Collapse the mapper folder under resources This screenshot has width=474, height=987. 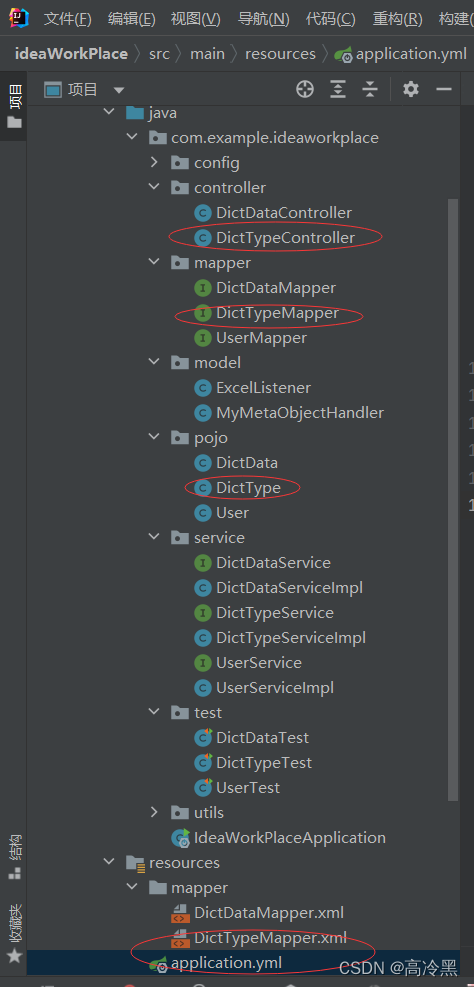point(132,888)
